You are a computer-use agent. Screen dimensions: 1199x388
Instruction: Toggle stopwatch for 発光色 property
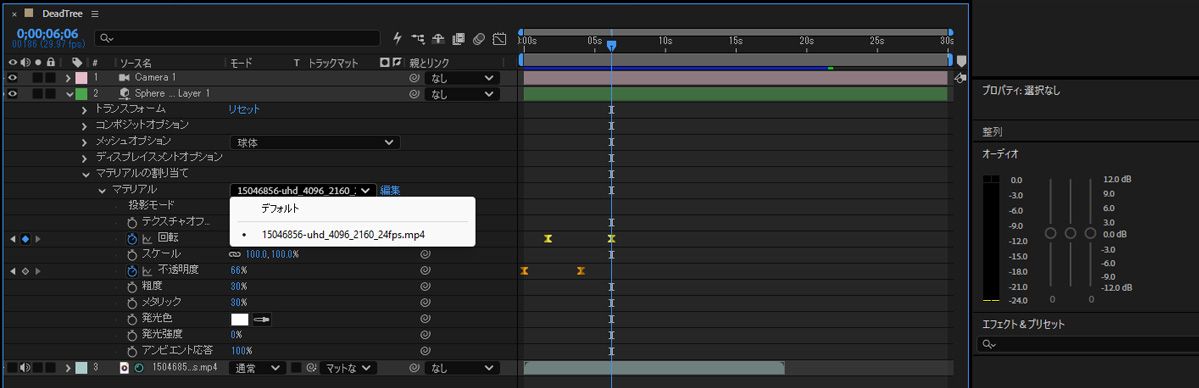click(132, 318)
